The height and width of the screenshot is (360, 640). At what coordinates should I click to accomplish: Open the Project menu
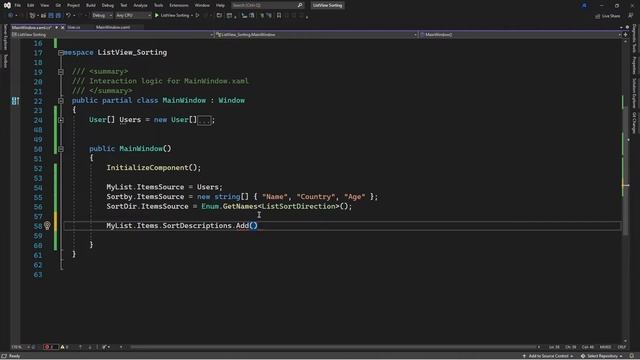click(73, 5)
